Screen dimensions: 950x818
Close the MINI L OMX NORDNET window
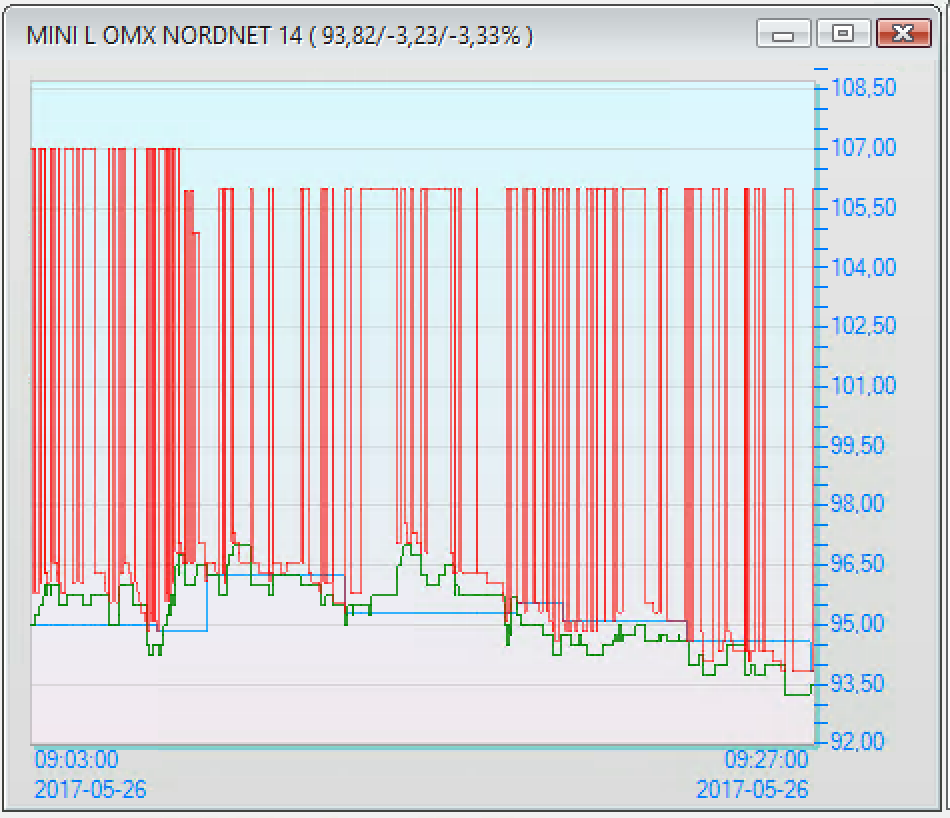(903, 35)
